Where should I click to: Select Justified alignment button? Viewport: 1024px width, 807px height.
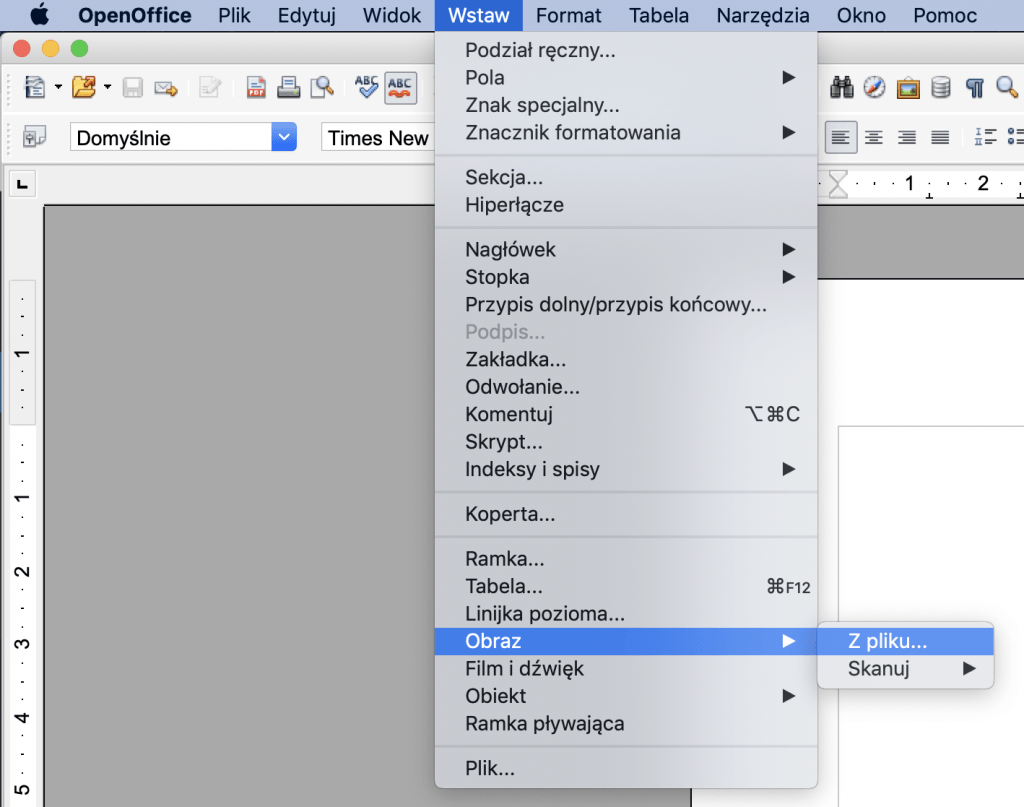(940, 137)
